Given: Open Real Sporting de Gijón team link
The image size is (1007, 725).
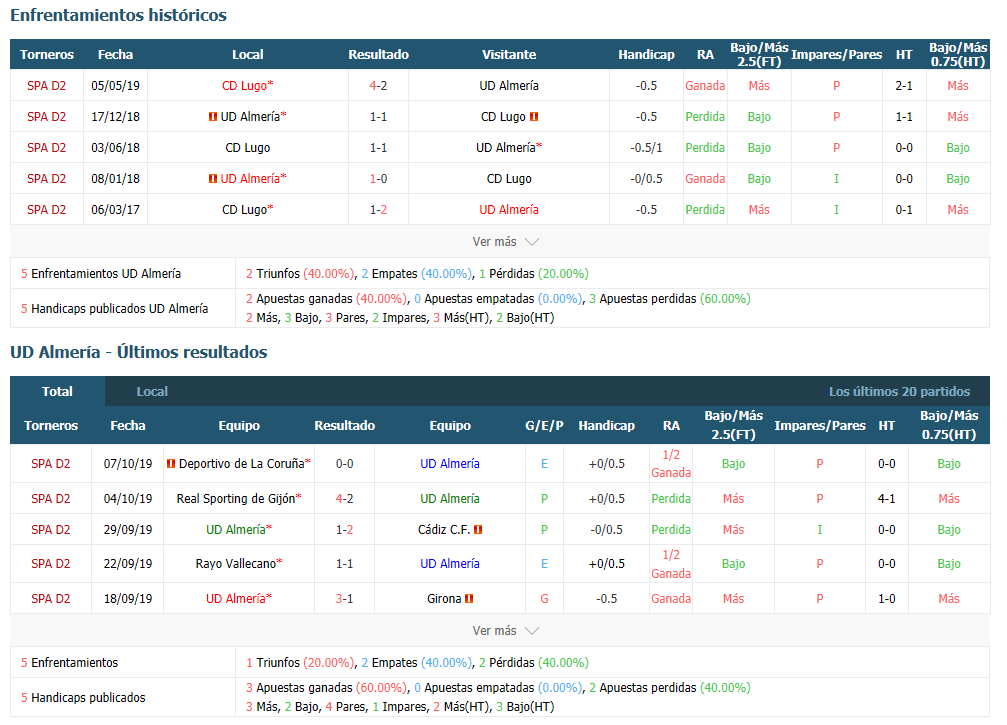Looking at the screenshot, I should tap(239, 498).
